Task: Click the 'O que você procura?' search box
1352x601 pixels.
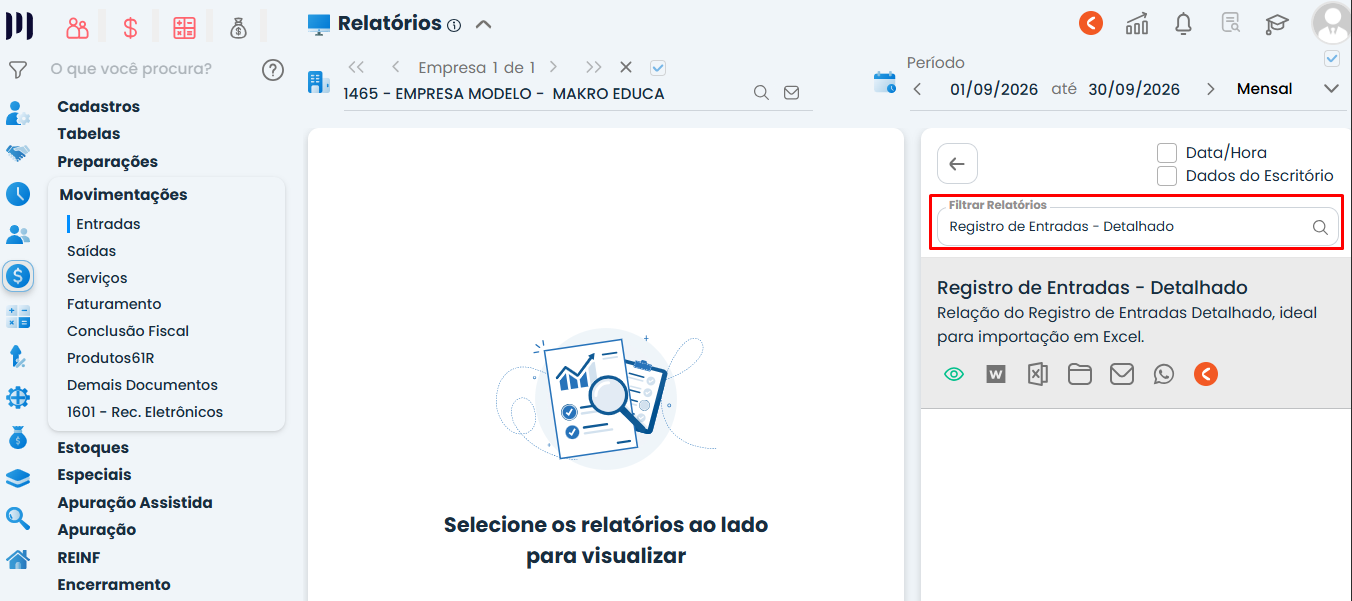Action: pos(131,69)
